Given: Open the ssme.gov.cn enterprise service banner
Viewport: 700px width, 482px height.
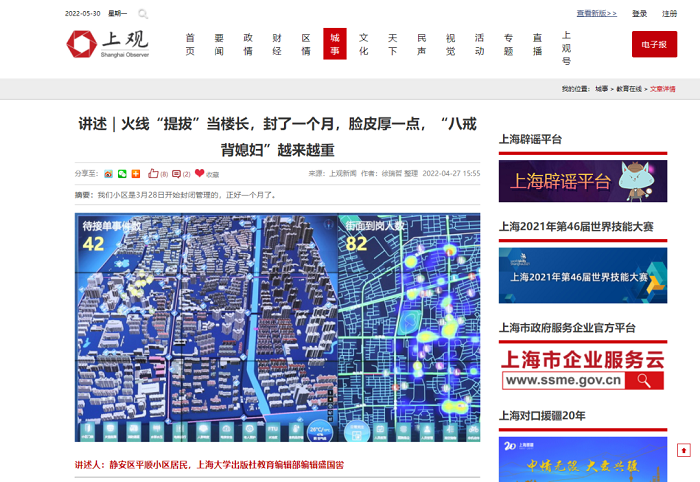Looking at the screenshot, I should click(x=582, y=367).
